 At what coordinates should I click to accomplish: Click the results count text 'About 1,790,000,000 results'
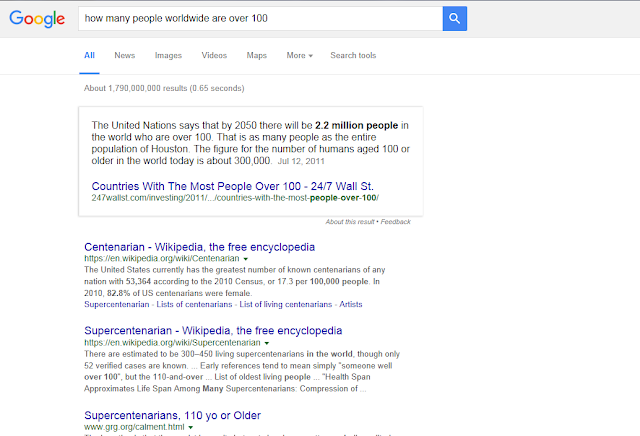coord(136,88)
